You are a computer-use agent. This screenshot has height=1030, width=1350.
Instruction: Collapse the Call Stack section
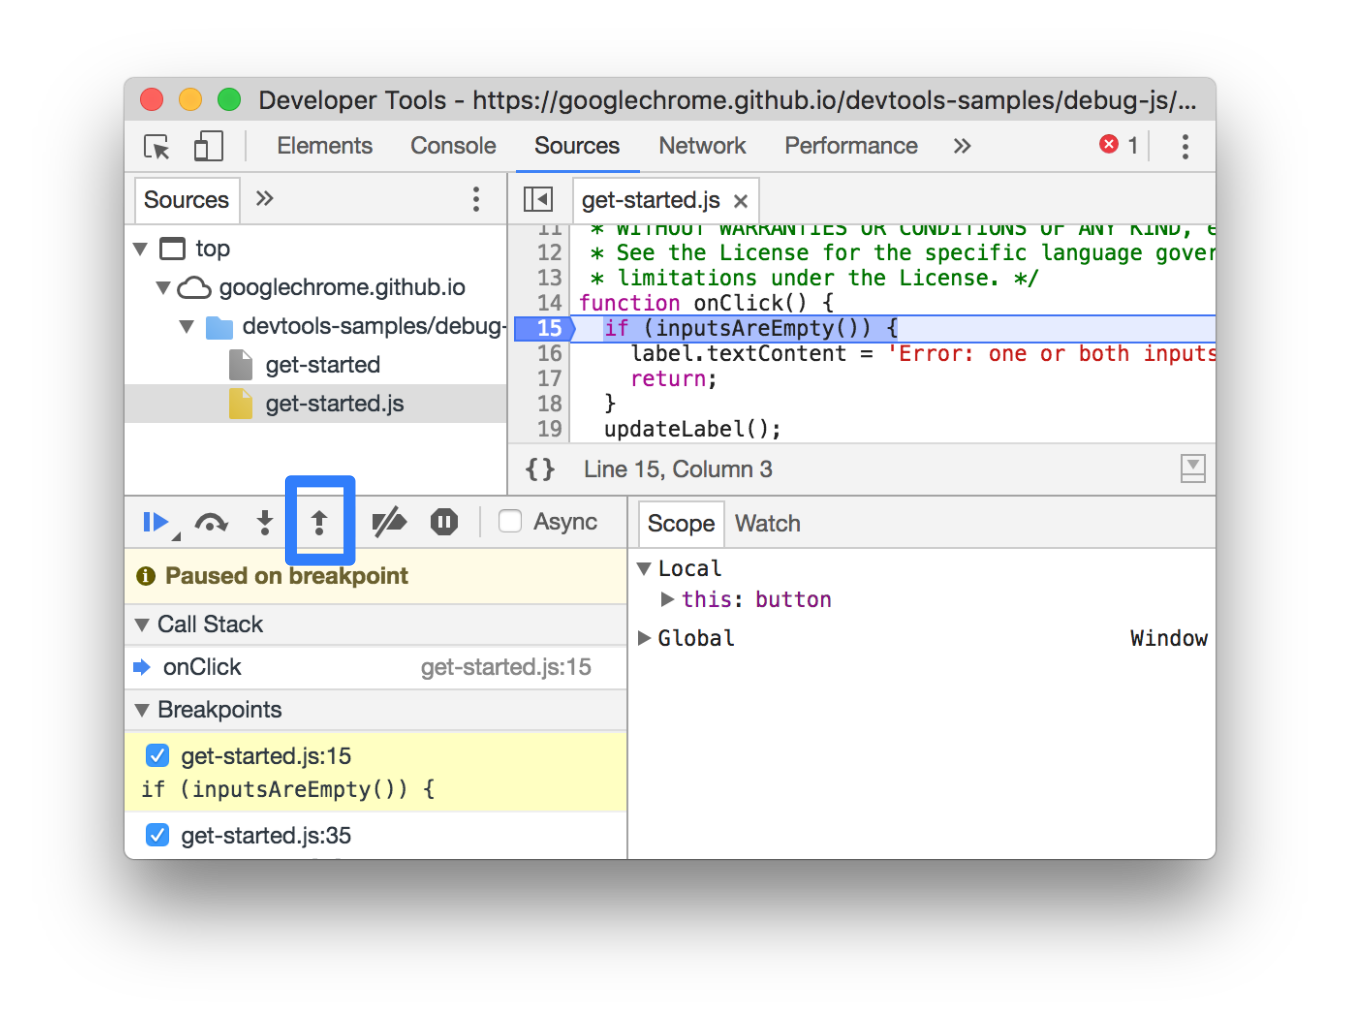pyautogui.click(x=142, y=625)
